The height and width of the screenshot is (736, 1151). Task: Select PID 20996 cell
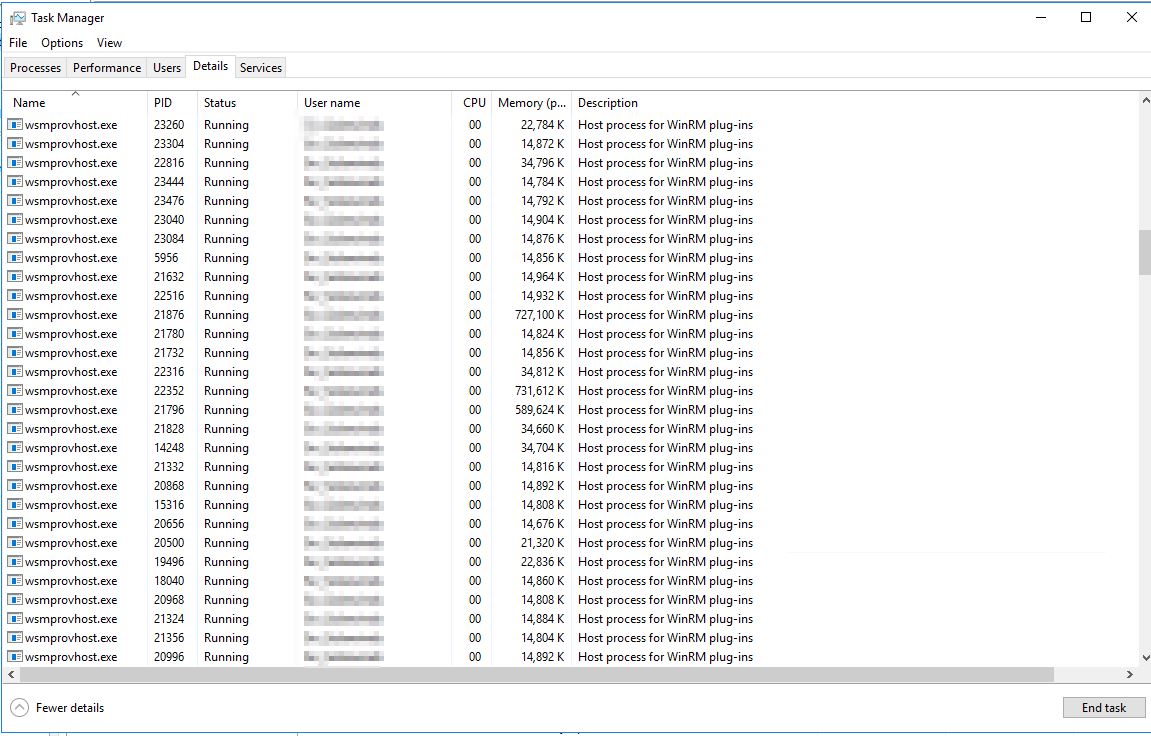(169, 657)
